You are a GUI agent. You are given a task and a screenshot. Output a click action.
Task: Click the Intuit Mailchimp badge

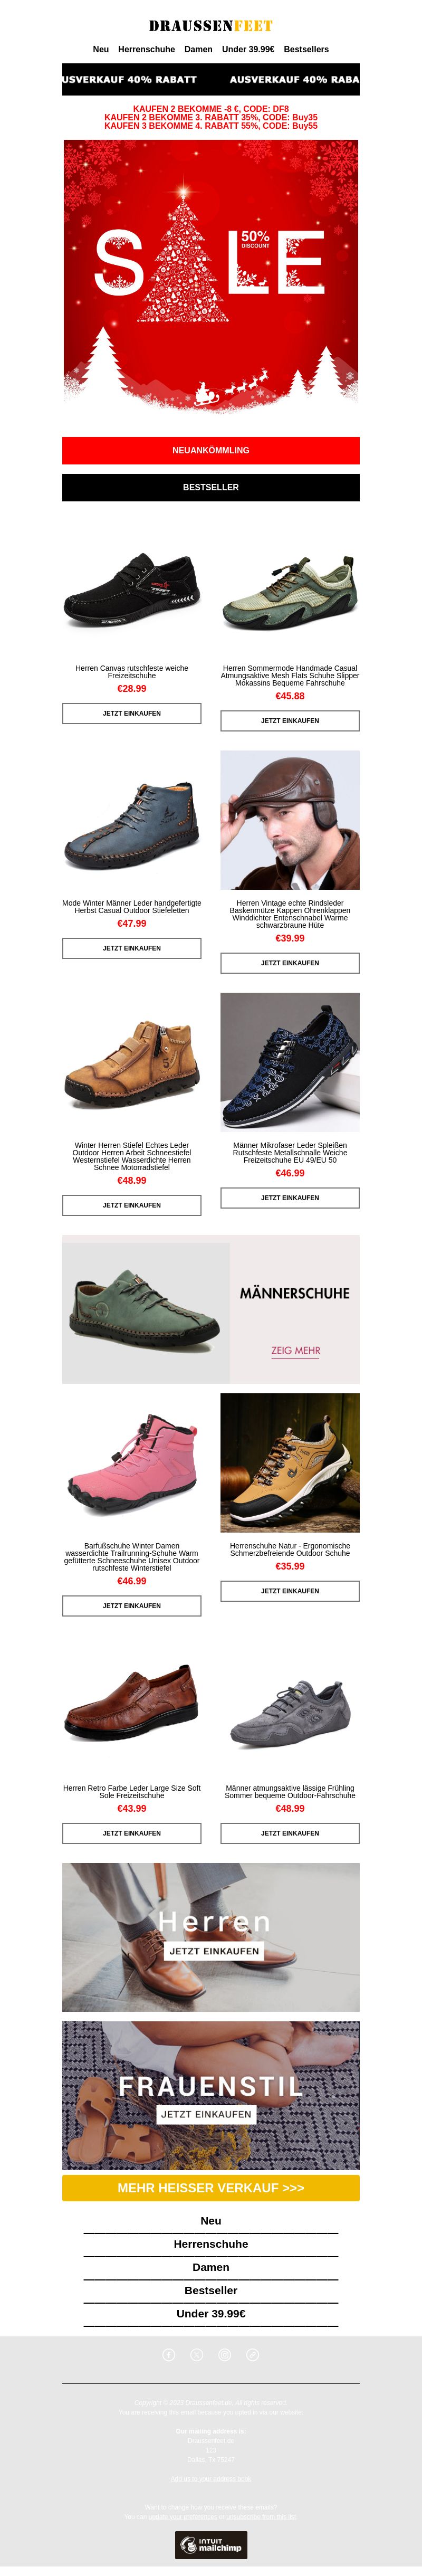211,2545
